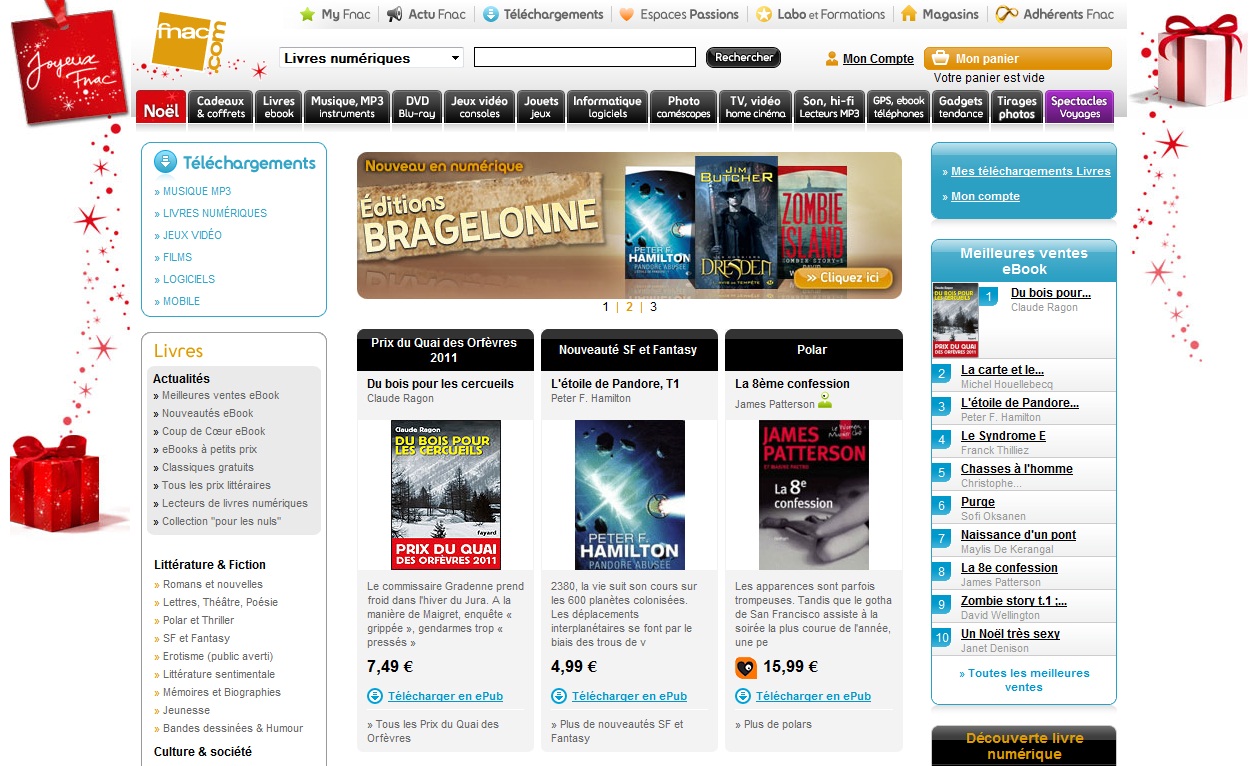
Task: Click Télécharger en ePub for 7,49 € book
Action: [446, 696]
